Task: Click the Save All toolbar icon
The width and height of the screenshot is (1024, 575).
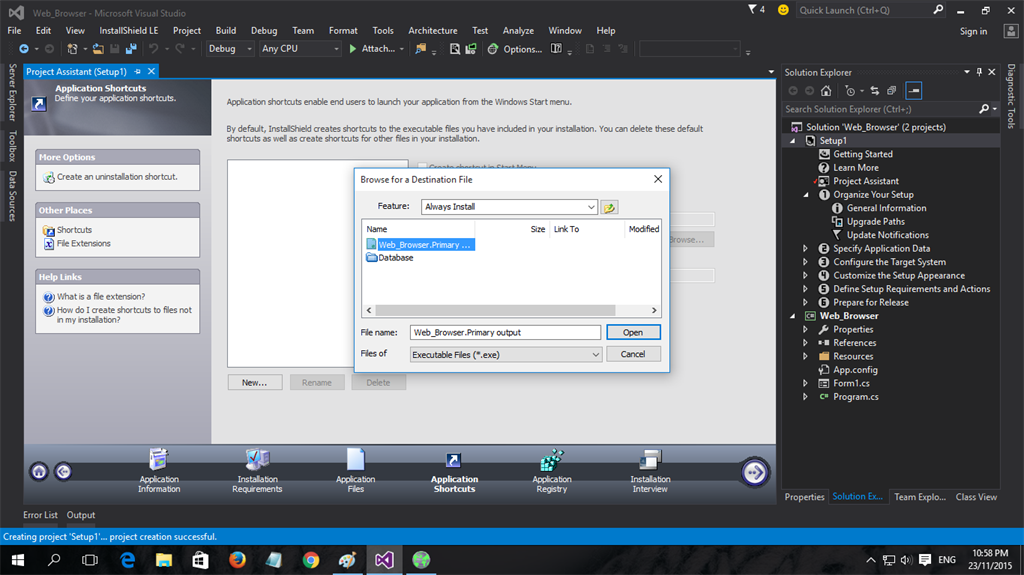Action: 131,48
